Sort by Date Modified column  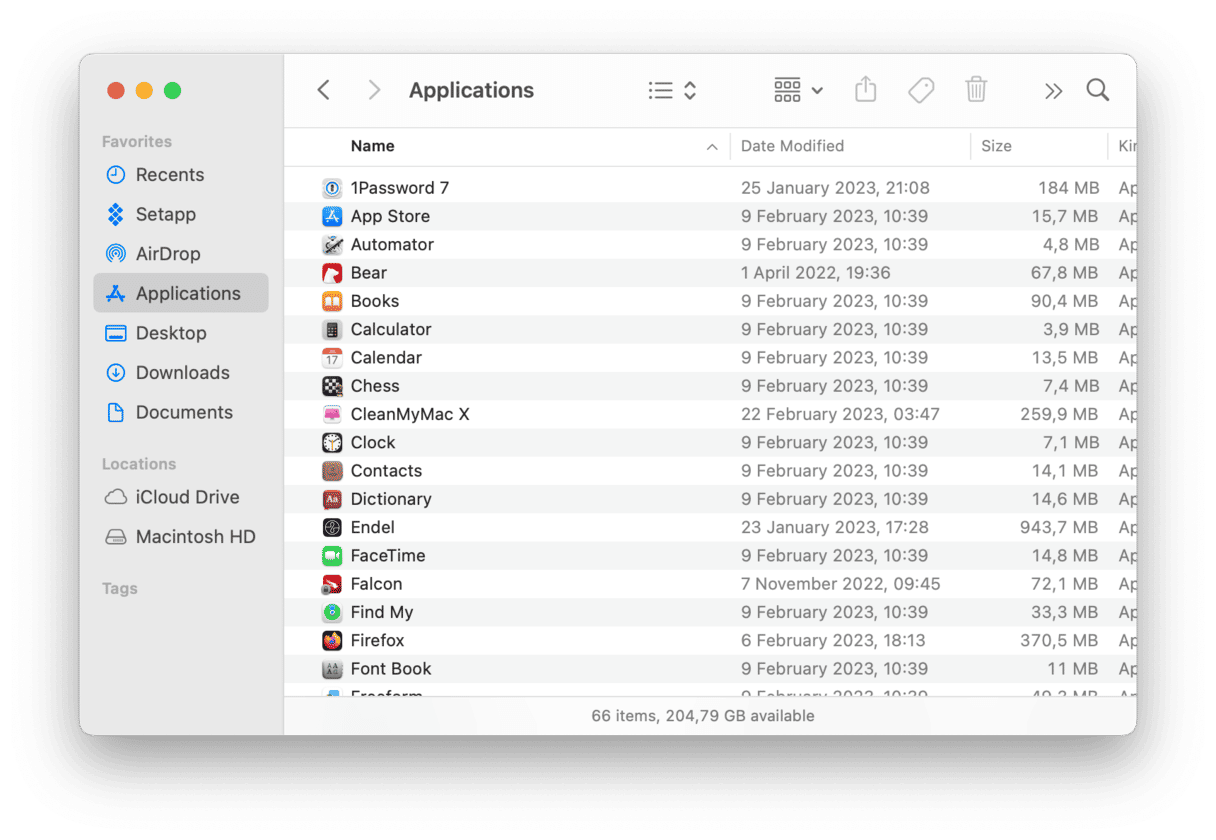pyautogui.click(x=792, y=146)
